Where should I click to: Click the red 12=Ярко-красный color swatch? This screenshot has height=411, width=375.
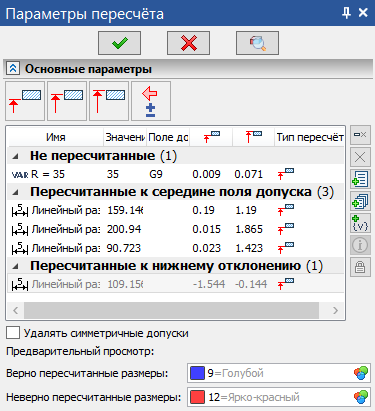[x=197, y=397]
